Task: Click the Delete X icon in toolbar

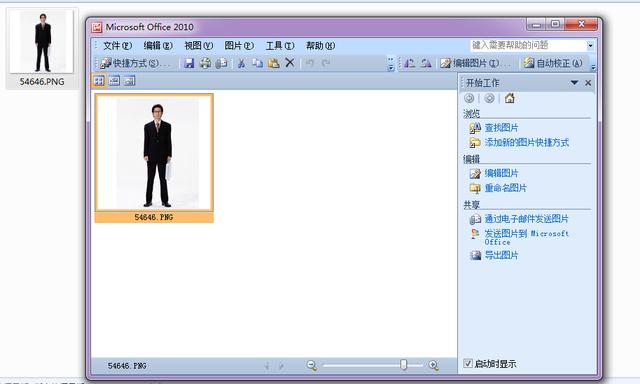Action: click(290, 63)
